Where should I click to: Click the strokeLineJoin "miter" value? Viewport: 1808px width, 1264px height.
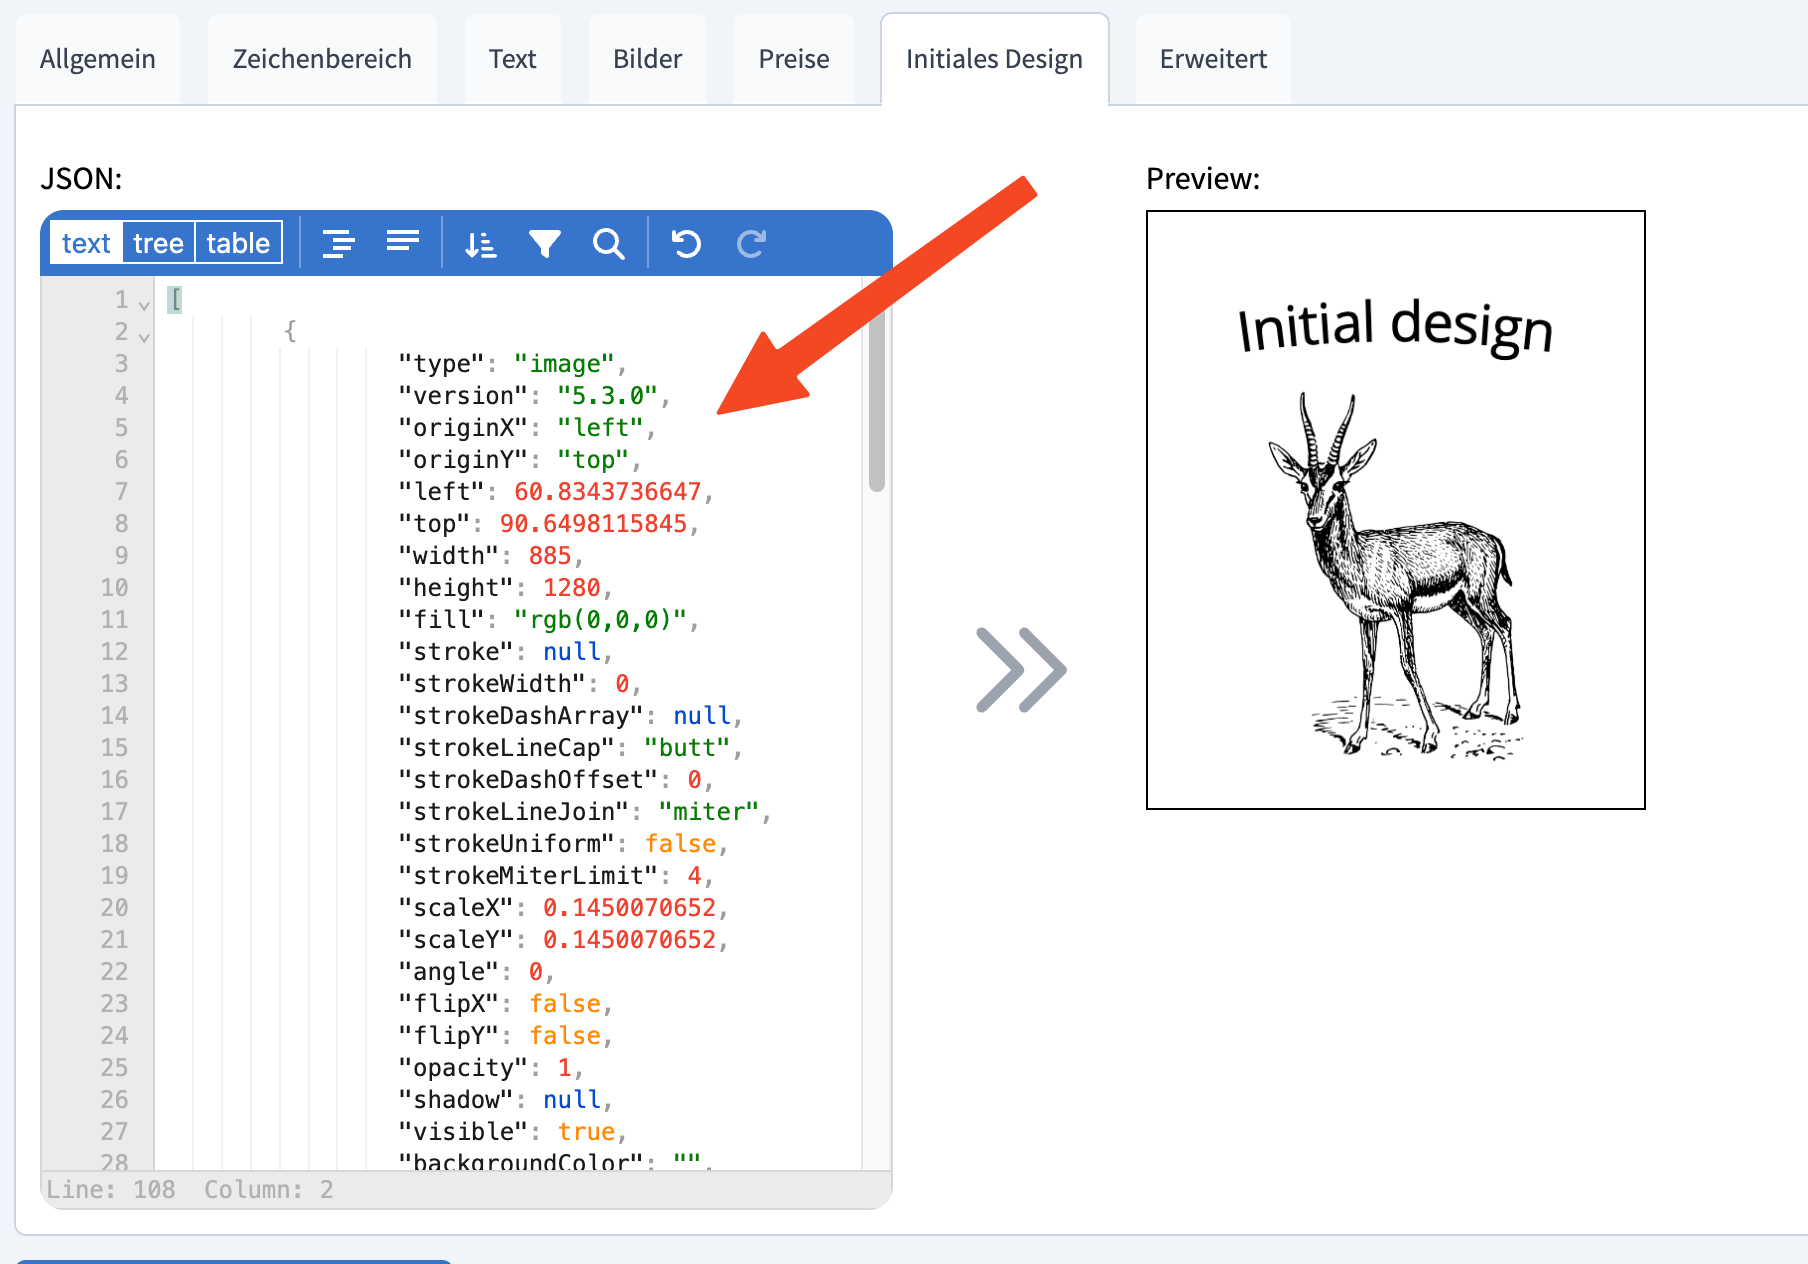[709, 812]
